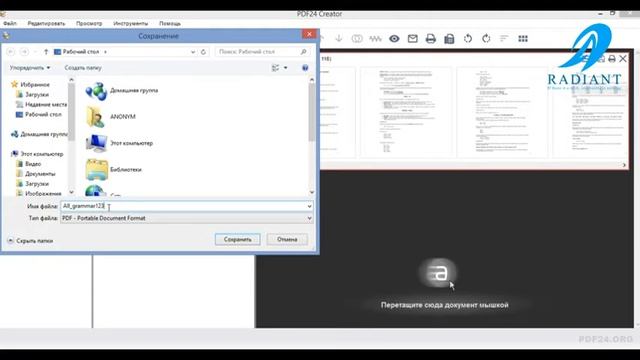
Task: Click the view mode icon in Save dialog
Action: pos(276,68)
